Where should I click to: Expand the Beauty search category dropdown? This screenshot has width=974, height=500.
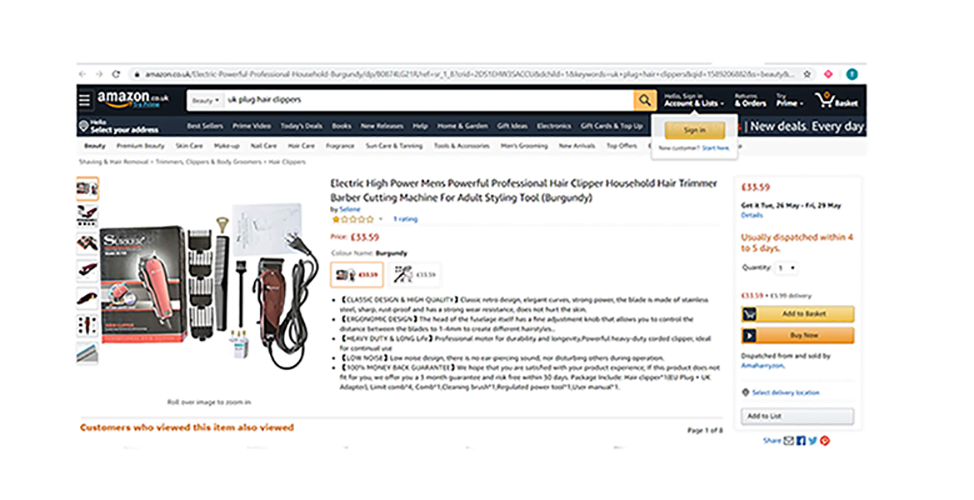[x=206, y=100]
